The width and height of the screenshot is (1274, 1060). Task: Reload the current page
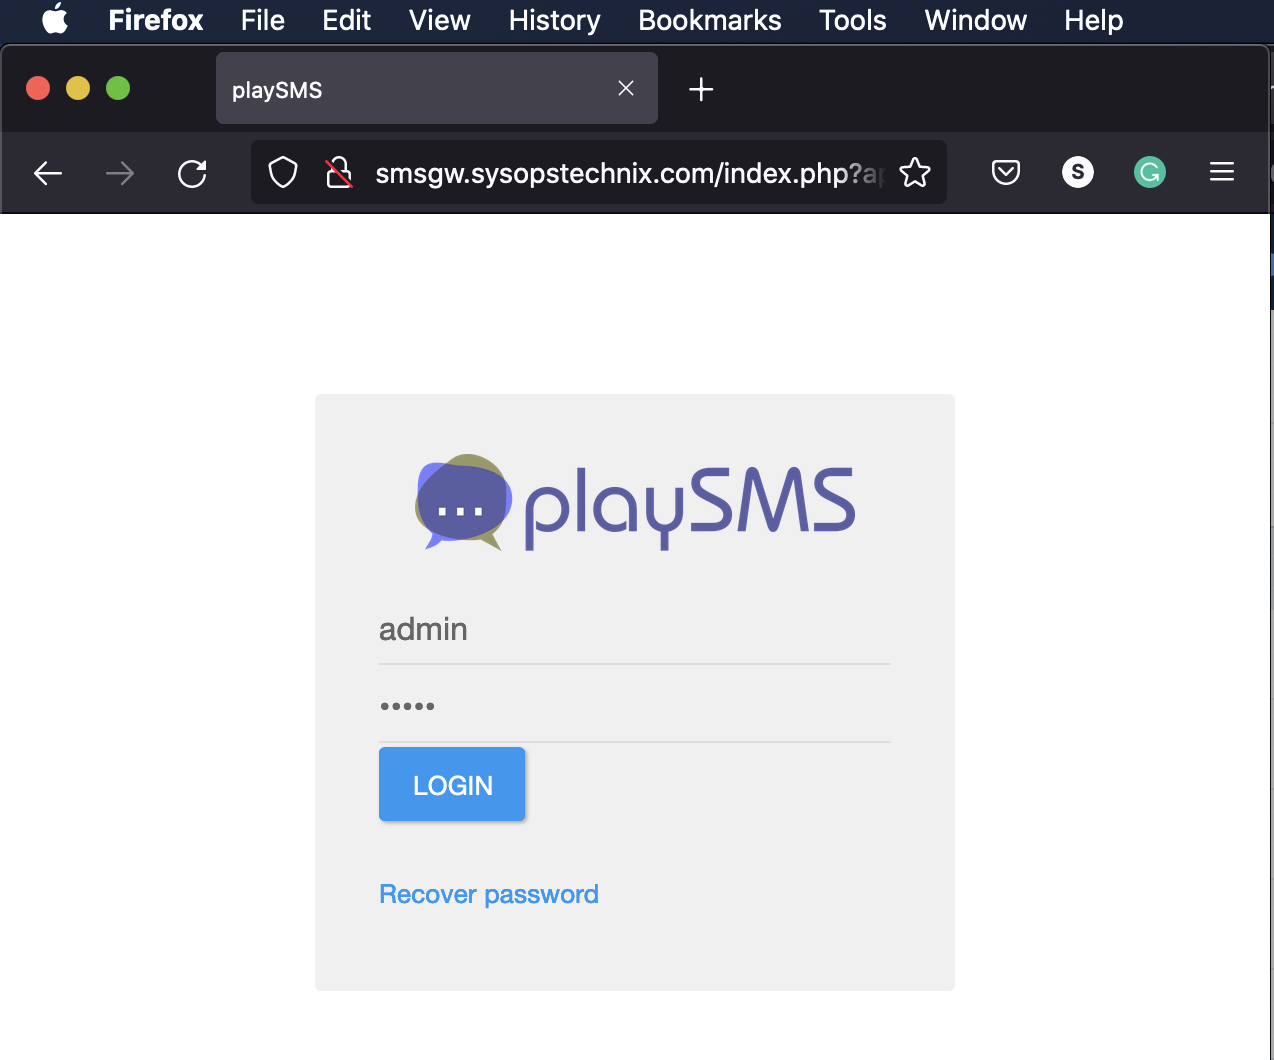coord(192,174)
